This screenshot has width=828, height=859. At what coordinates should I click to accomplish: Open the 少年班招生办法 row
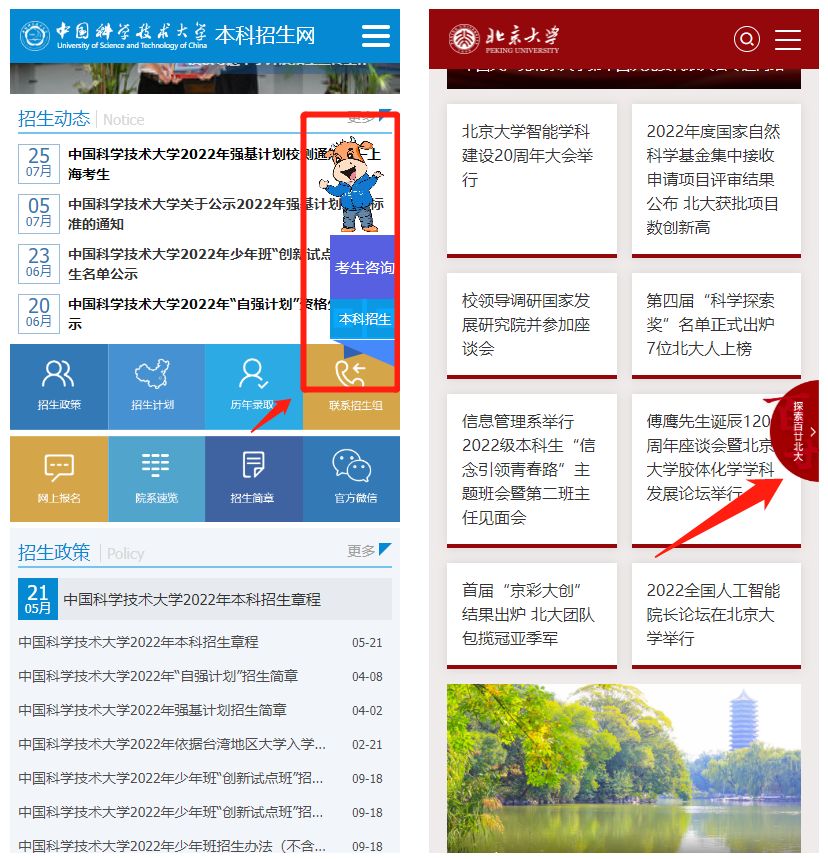click(x=201, y=846)
